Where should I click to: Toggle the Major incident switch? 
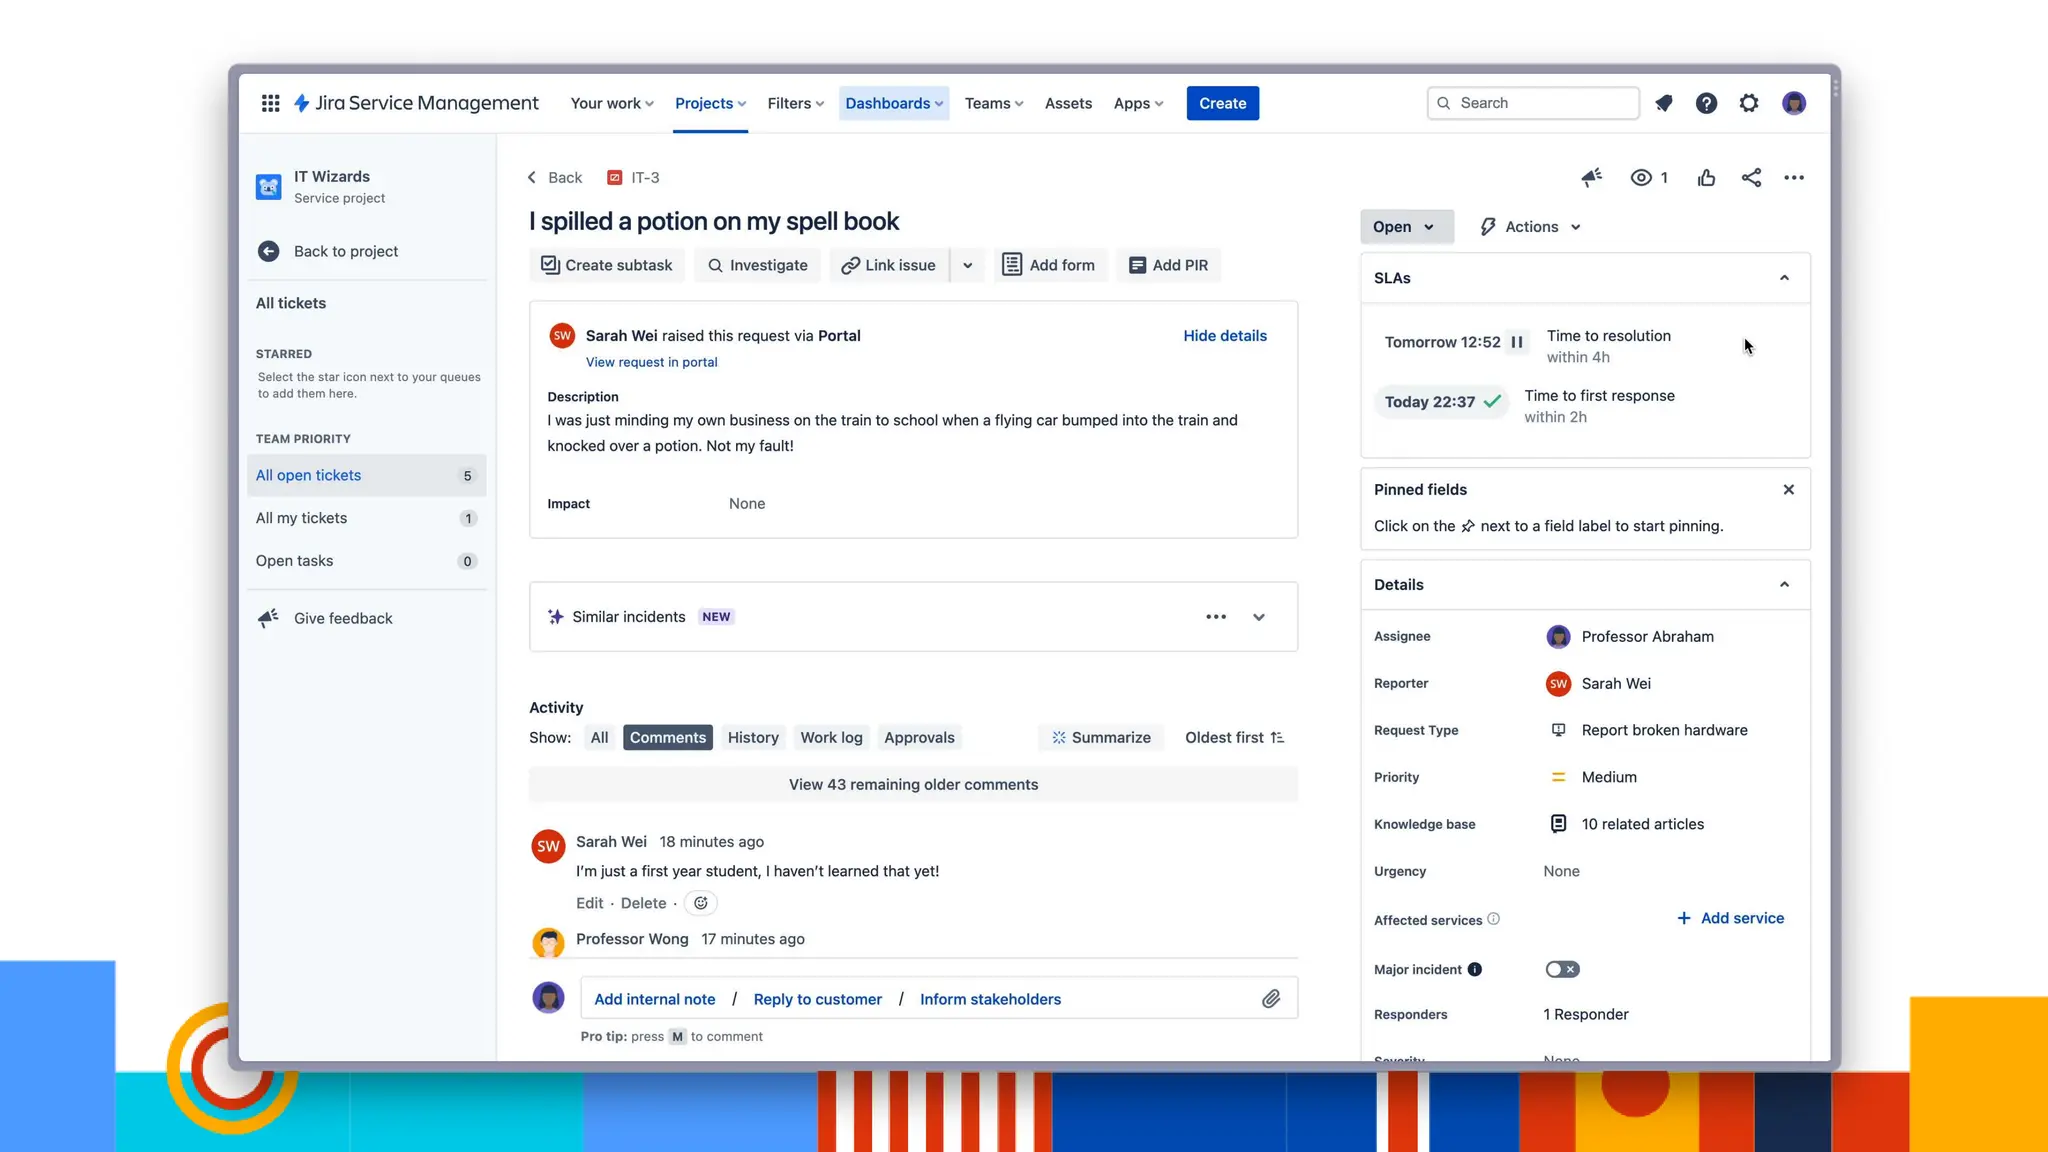(x=1562, y=969)
